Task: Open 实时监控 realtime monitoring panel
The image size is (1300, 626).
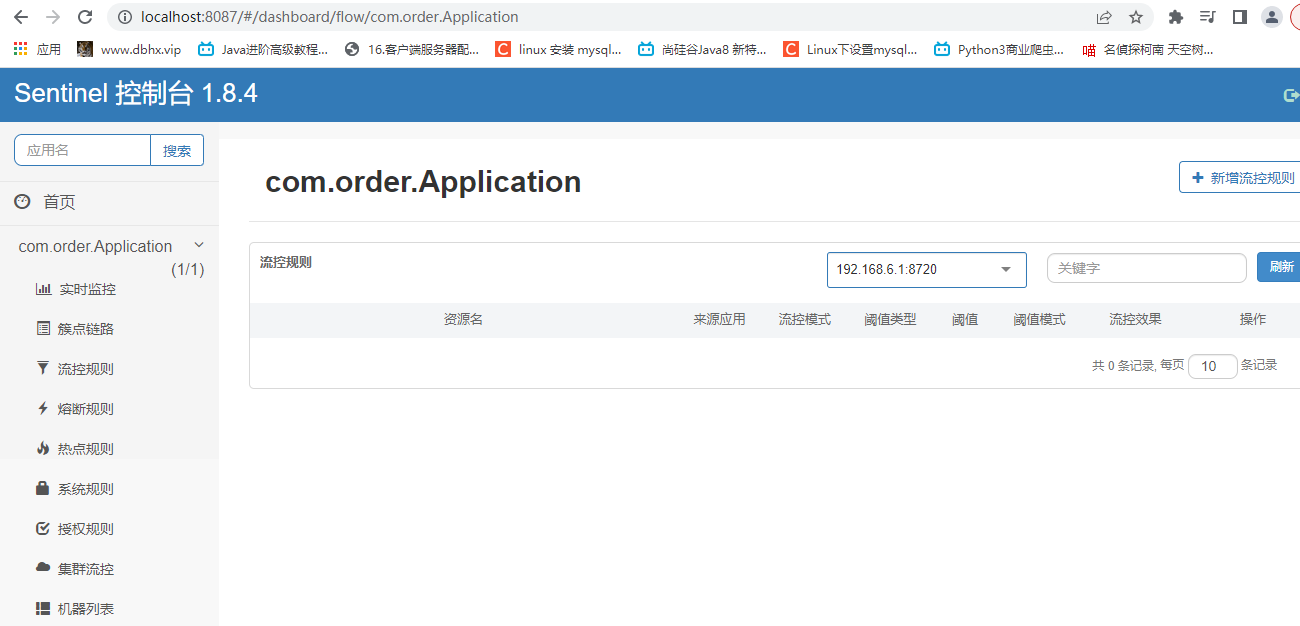Action: pos(80,289)
